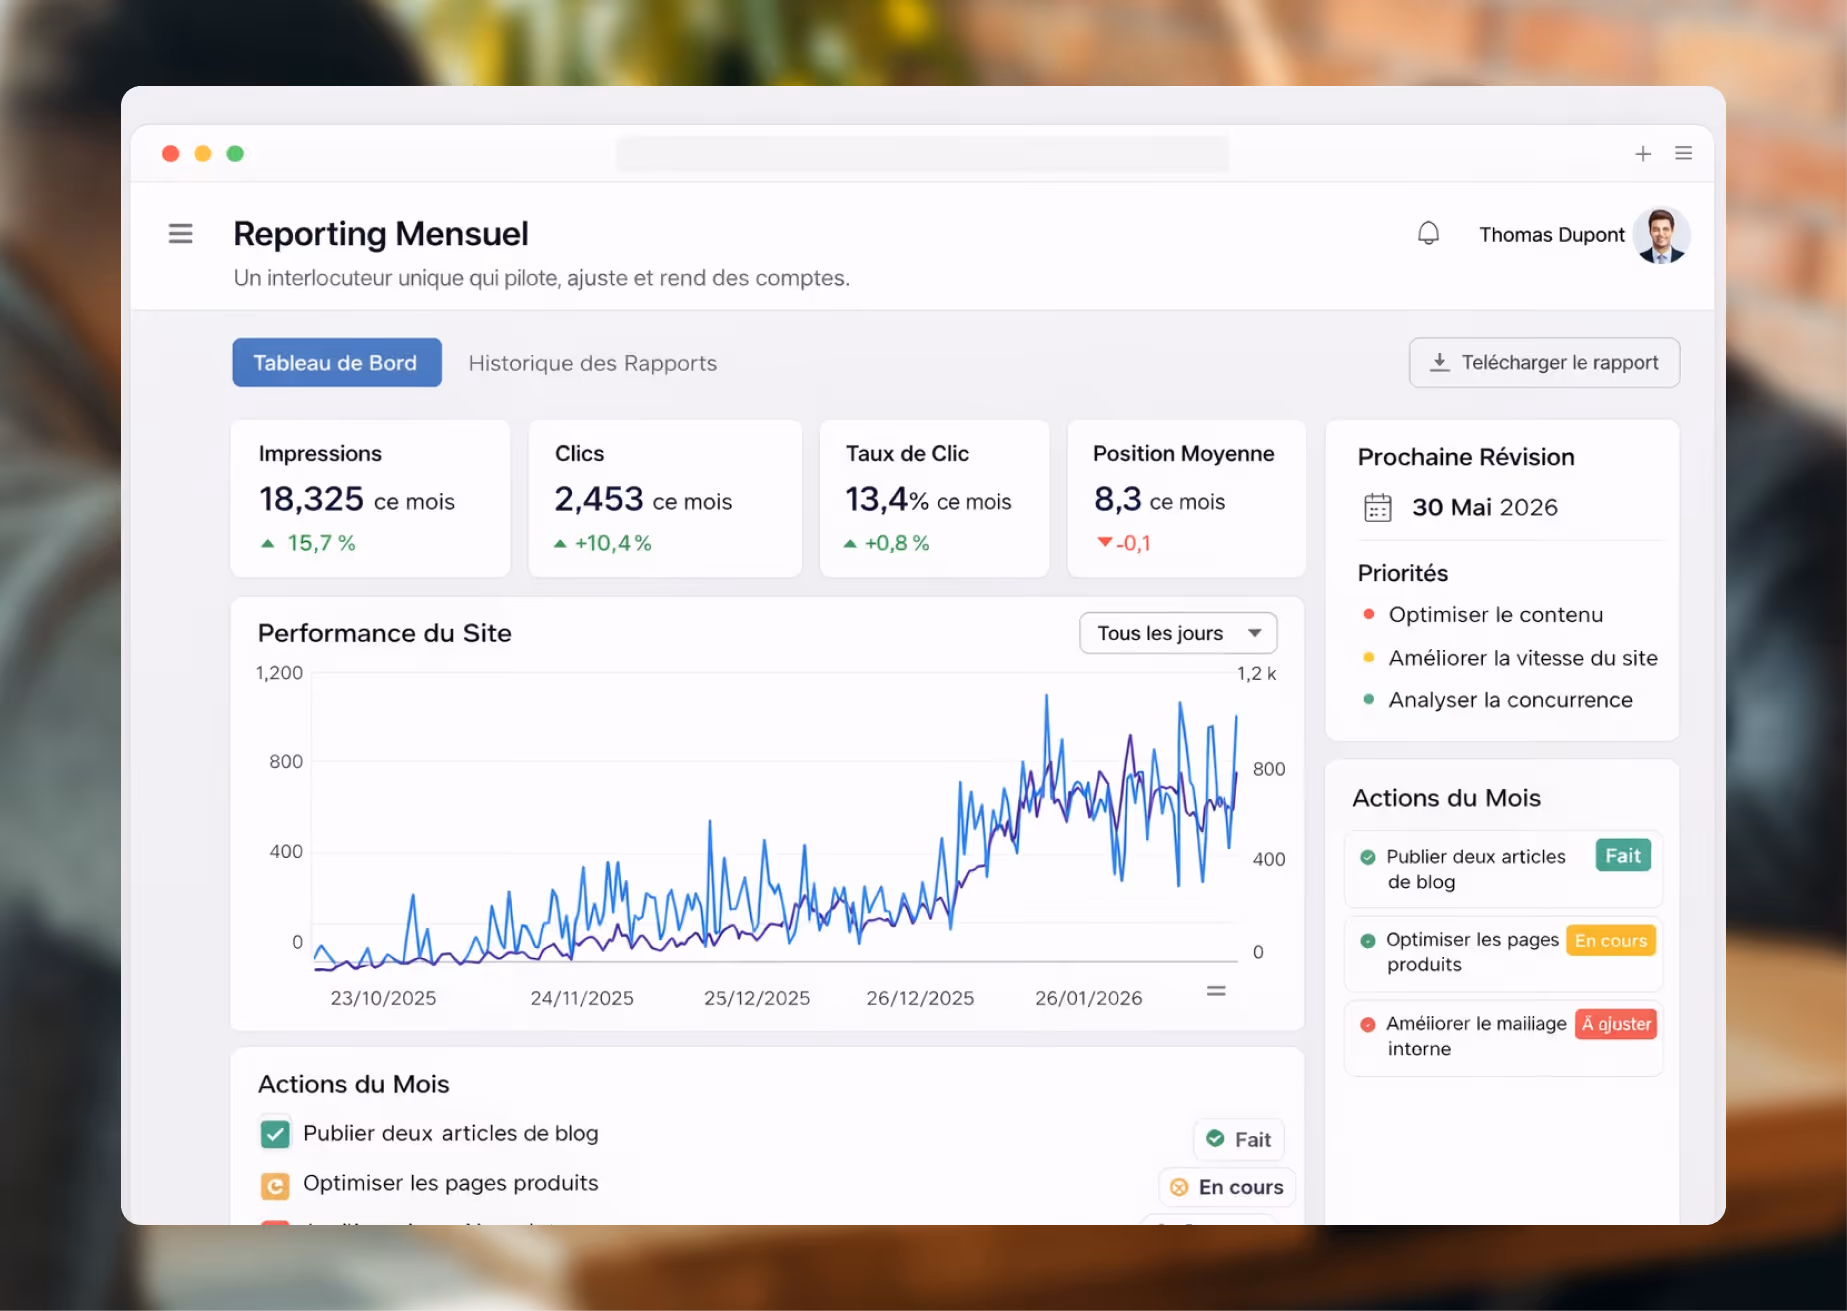
Task: Click the En cours badge in the sidebar card
Action: [1610, 941]
